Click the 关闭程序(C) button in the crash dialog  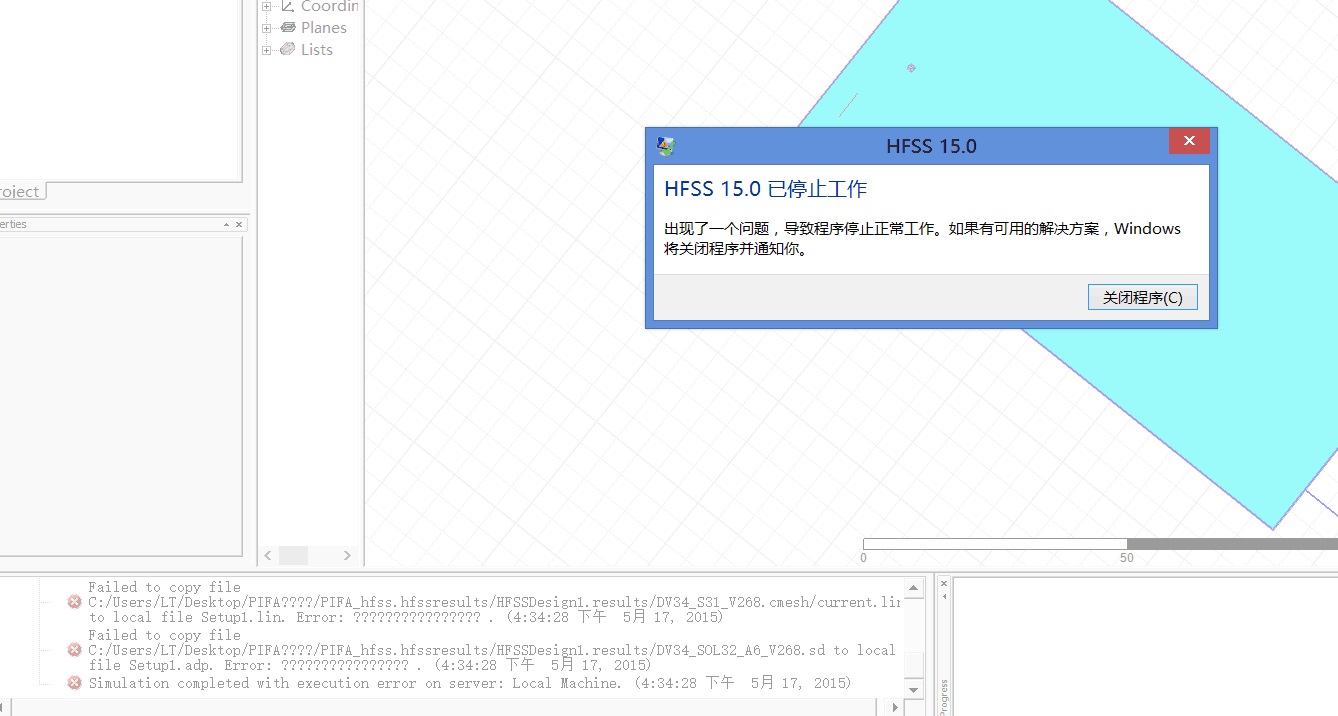(x=1142, y=297)
